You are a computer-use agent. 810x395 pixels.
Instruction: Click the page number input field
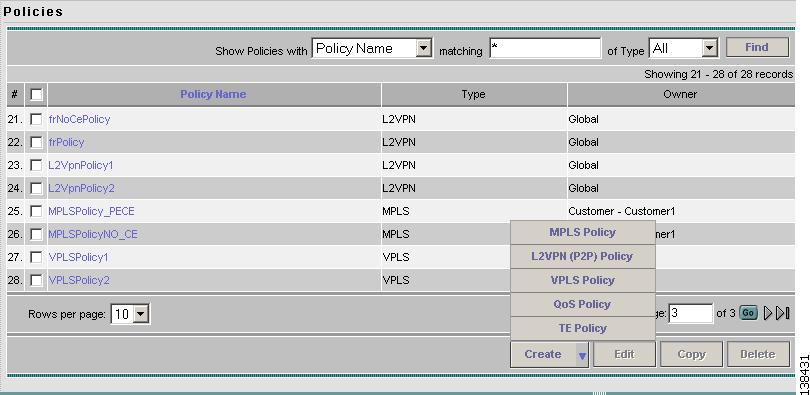(x=691, y=313)
